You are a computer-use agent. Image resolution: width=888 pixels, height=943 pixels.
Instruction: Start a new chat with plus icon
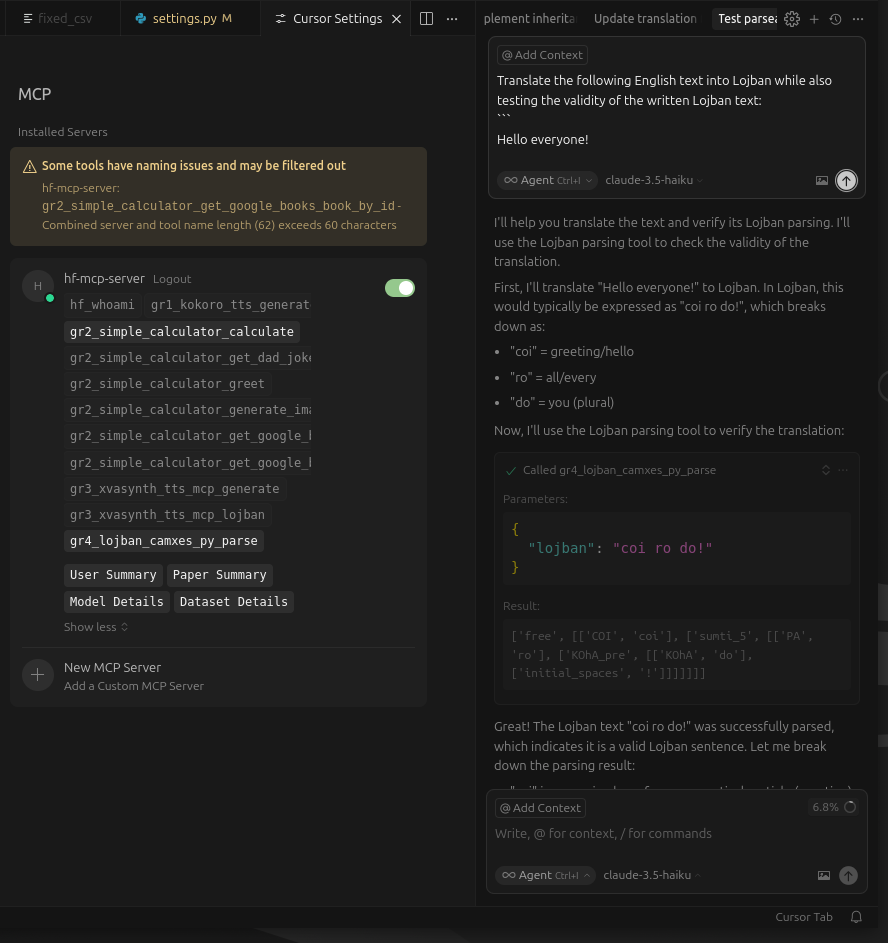click(x=814, y=19)
